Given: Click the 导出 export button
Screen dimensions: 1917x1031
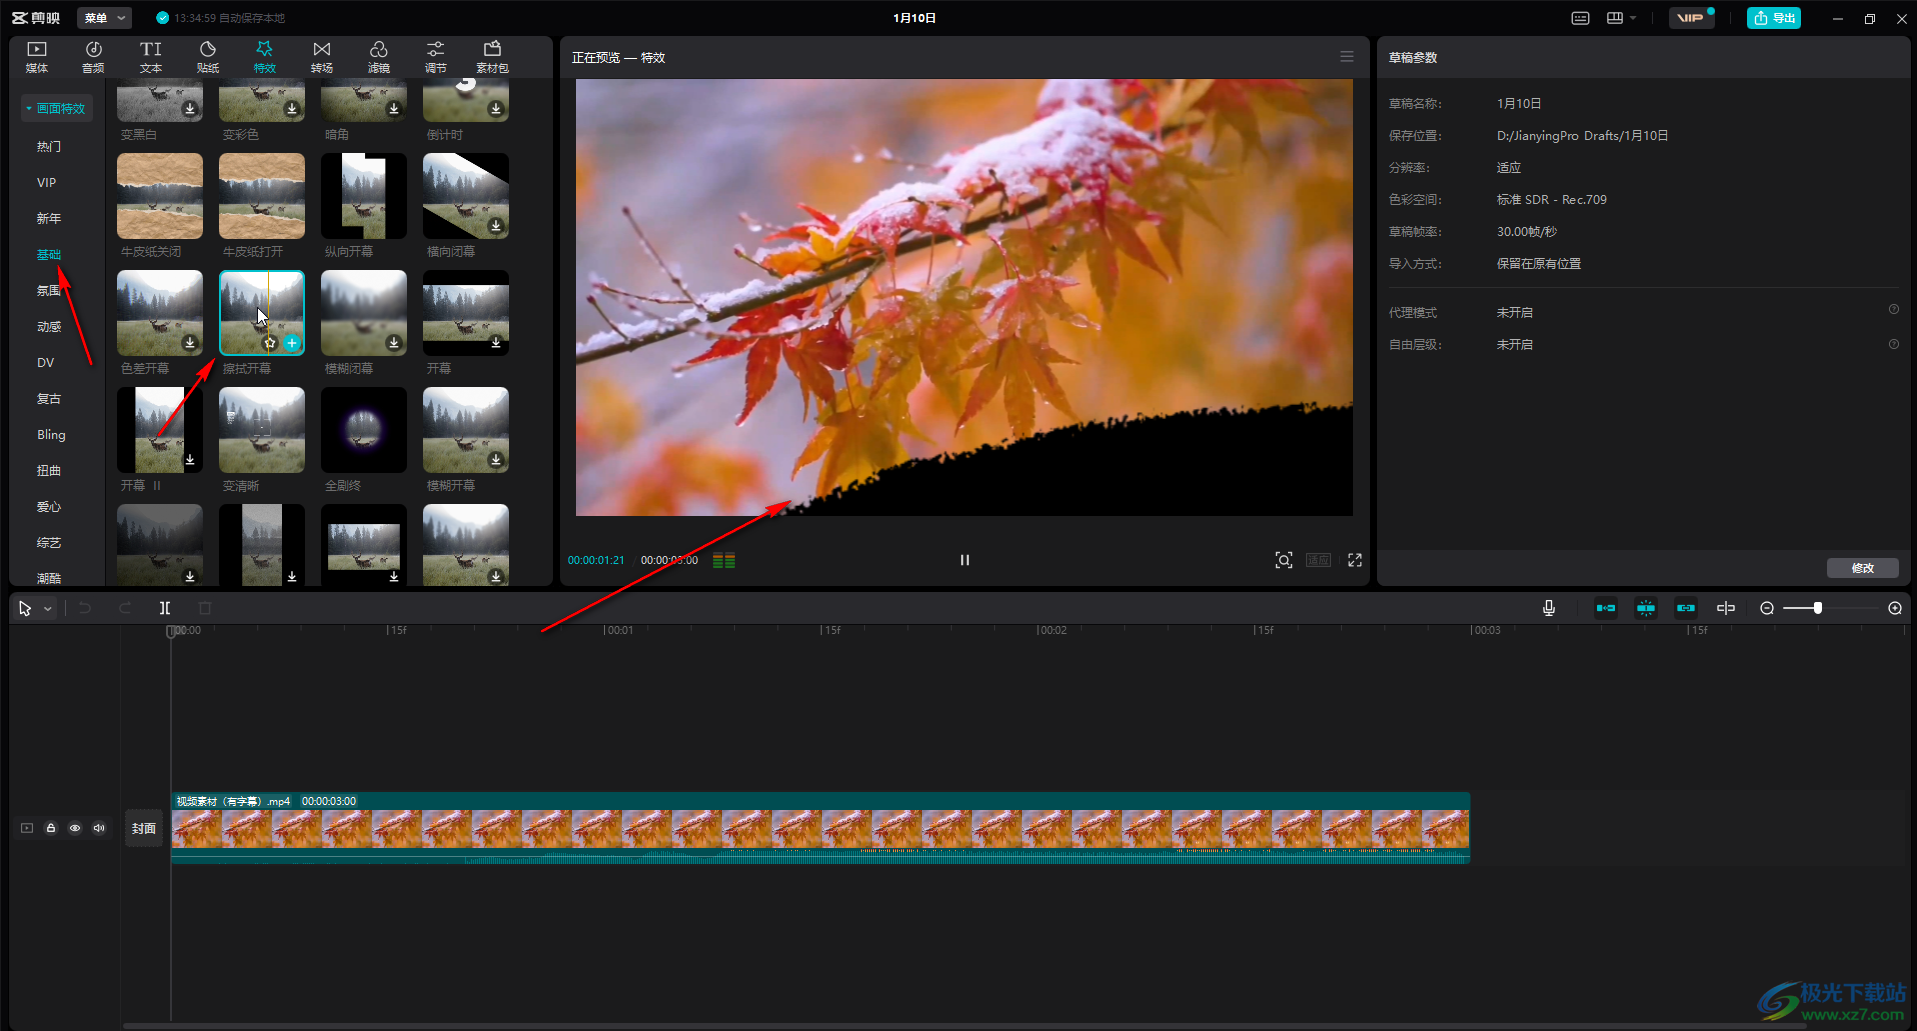Looking at the screenshot, I should click(1774, 18).
